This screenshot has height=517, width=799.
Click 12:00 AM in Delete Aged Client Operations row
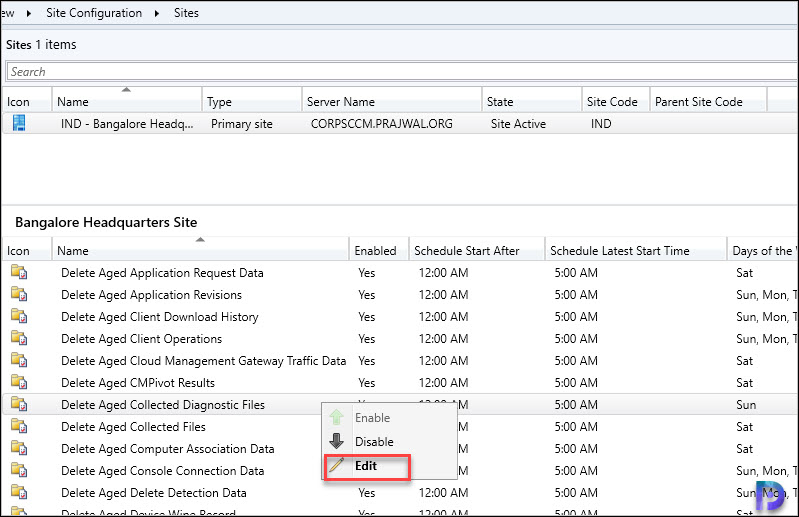click(x=443, y=339)
